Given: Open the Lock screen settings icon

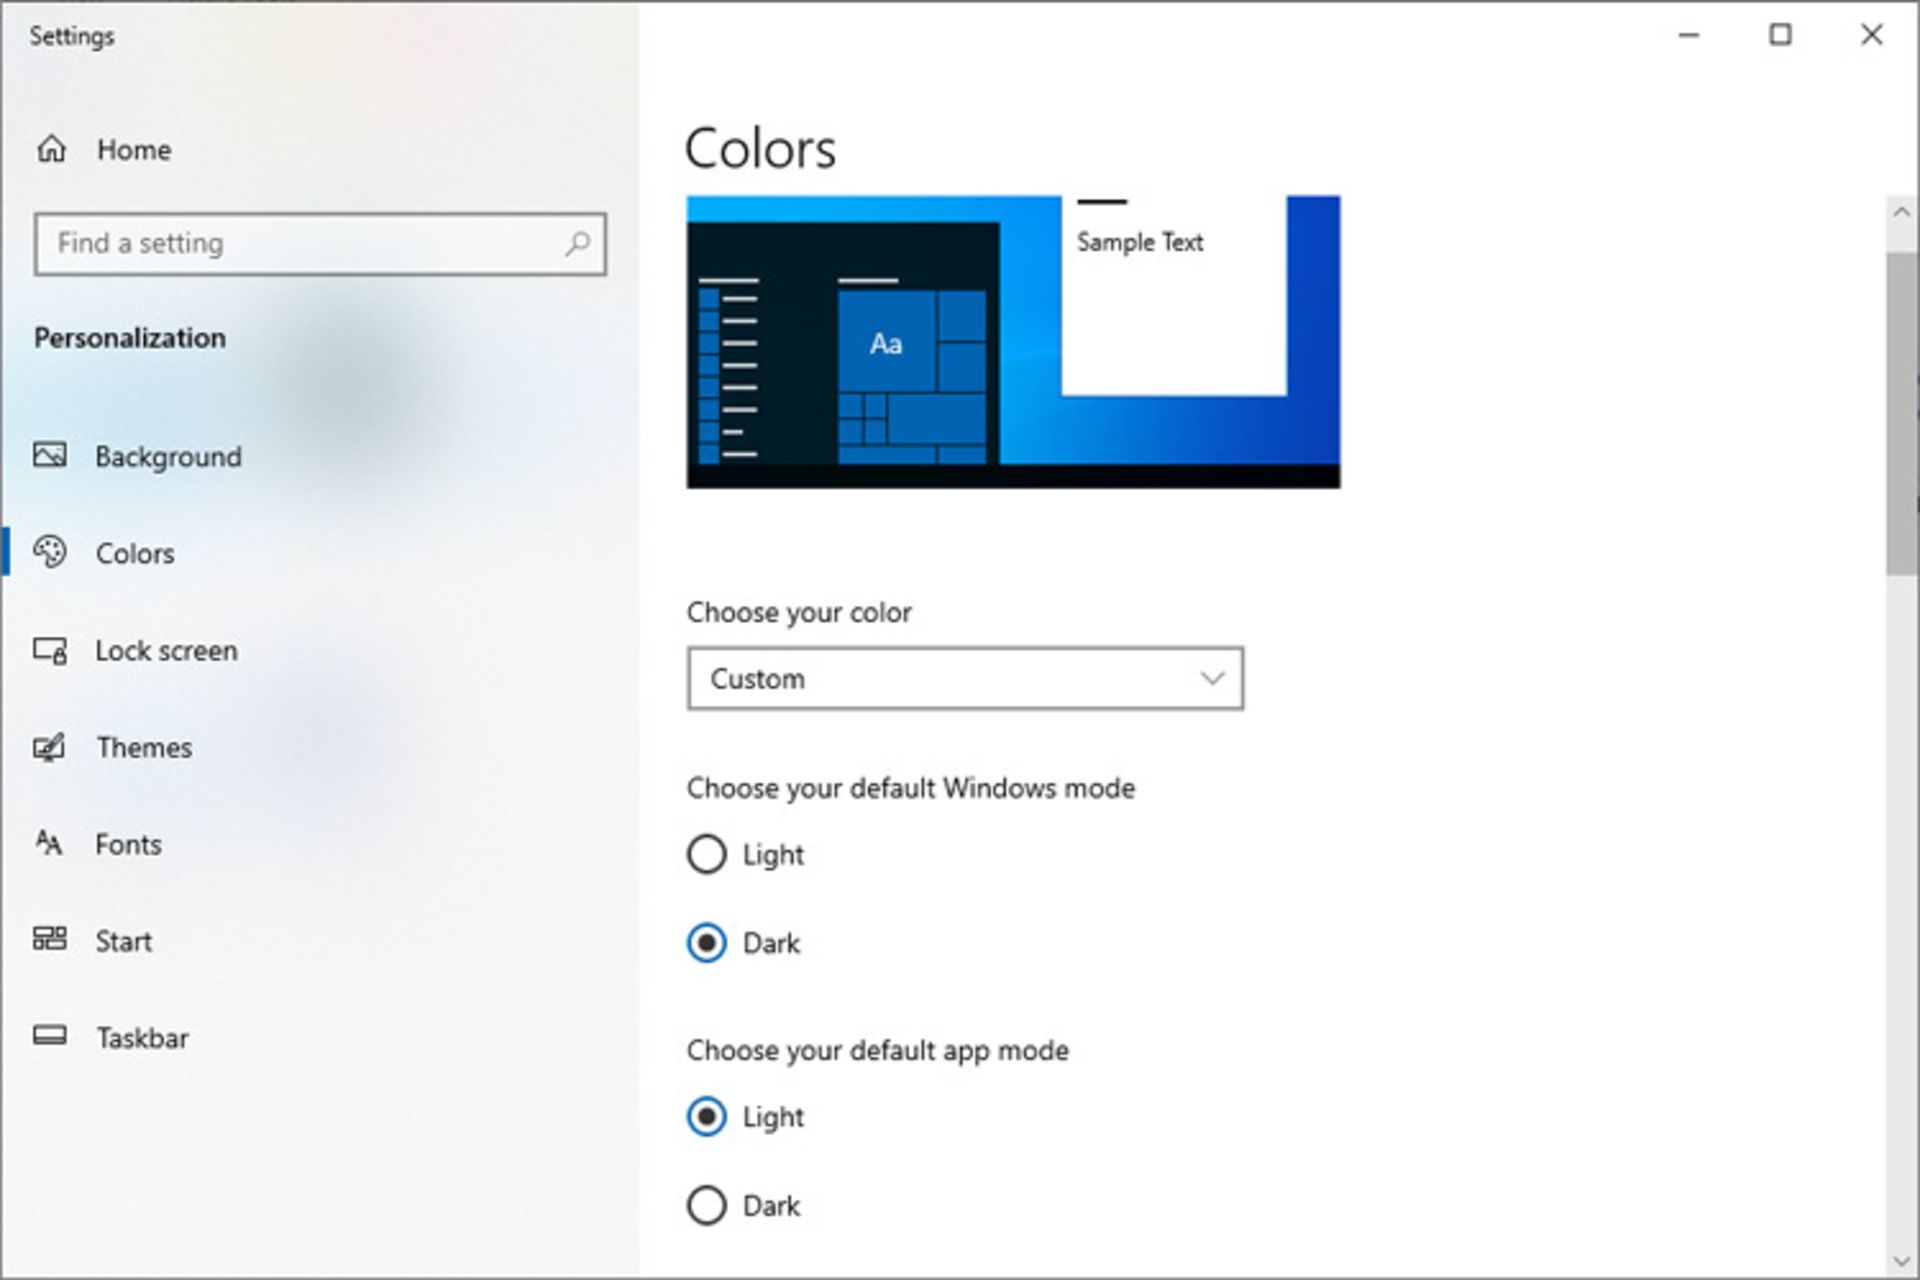Looking at the screenshot, I should click(50, 649).
